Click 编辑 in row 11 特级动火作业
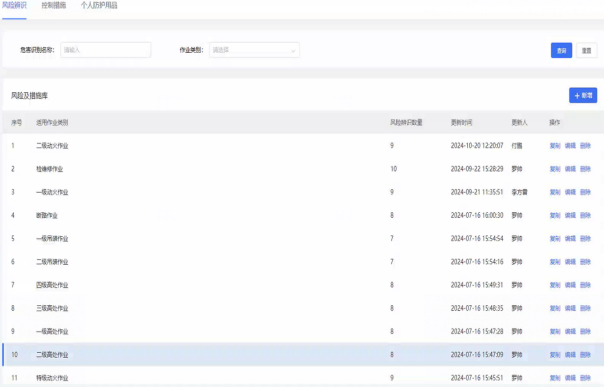 (x=570, y=378)
